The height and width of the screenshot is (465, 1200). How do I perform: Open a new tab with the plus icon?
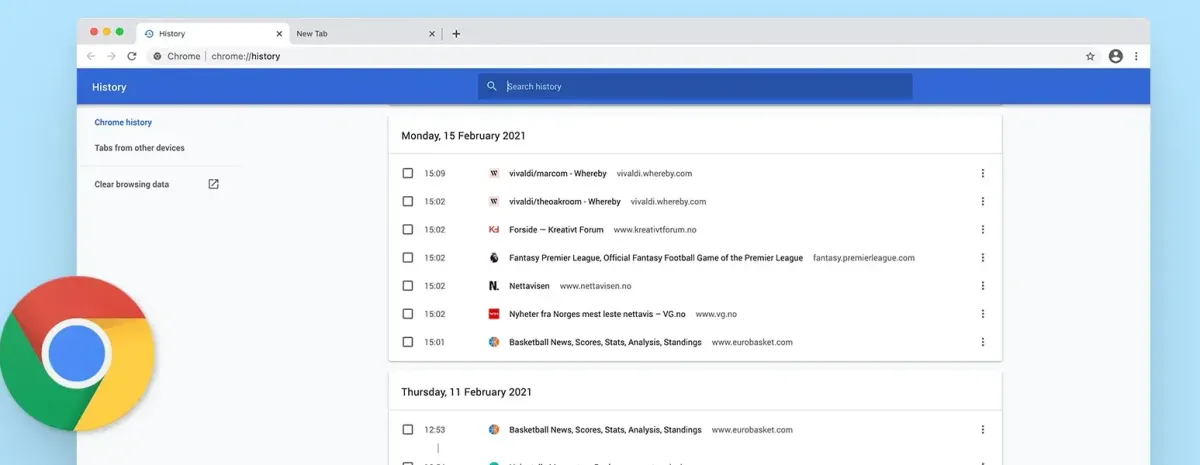pyautogui.click(x=456, y=33)
